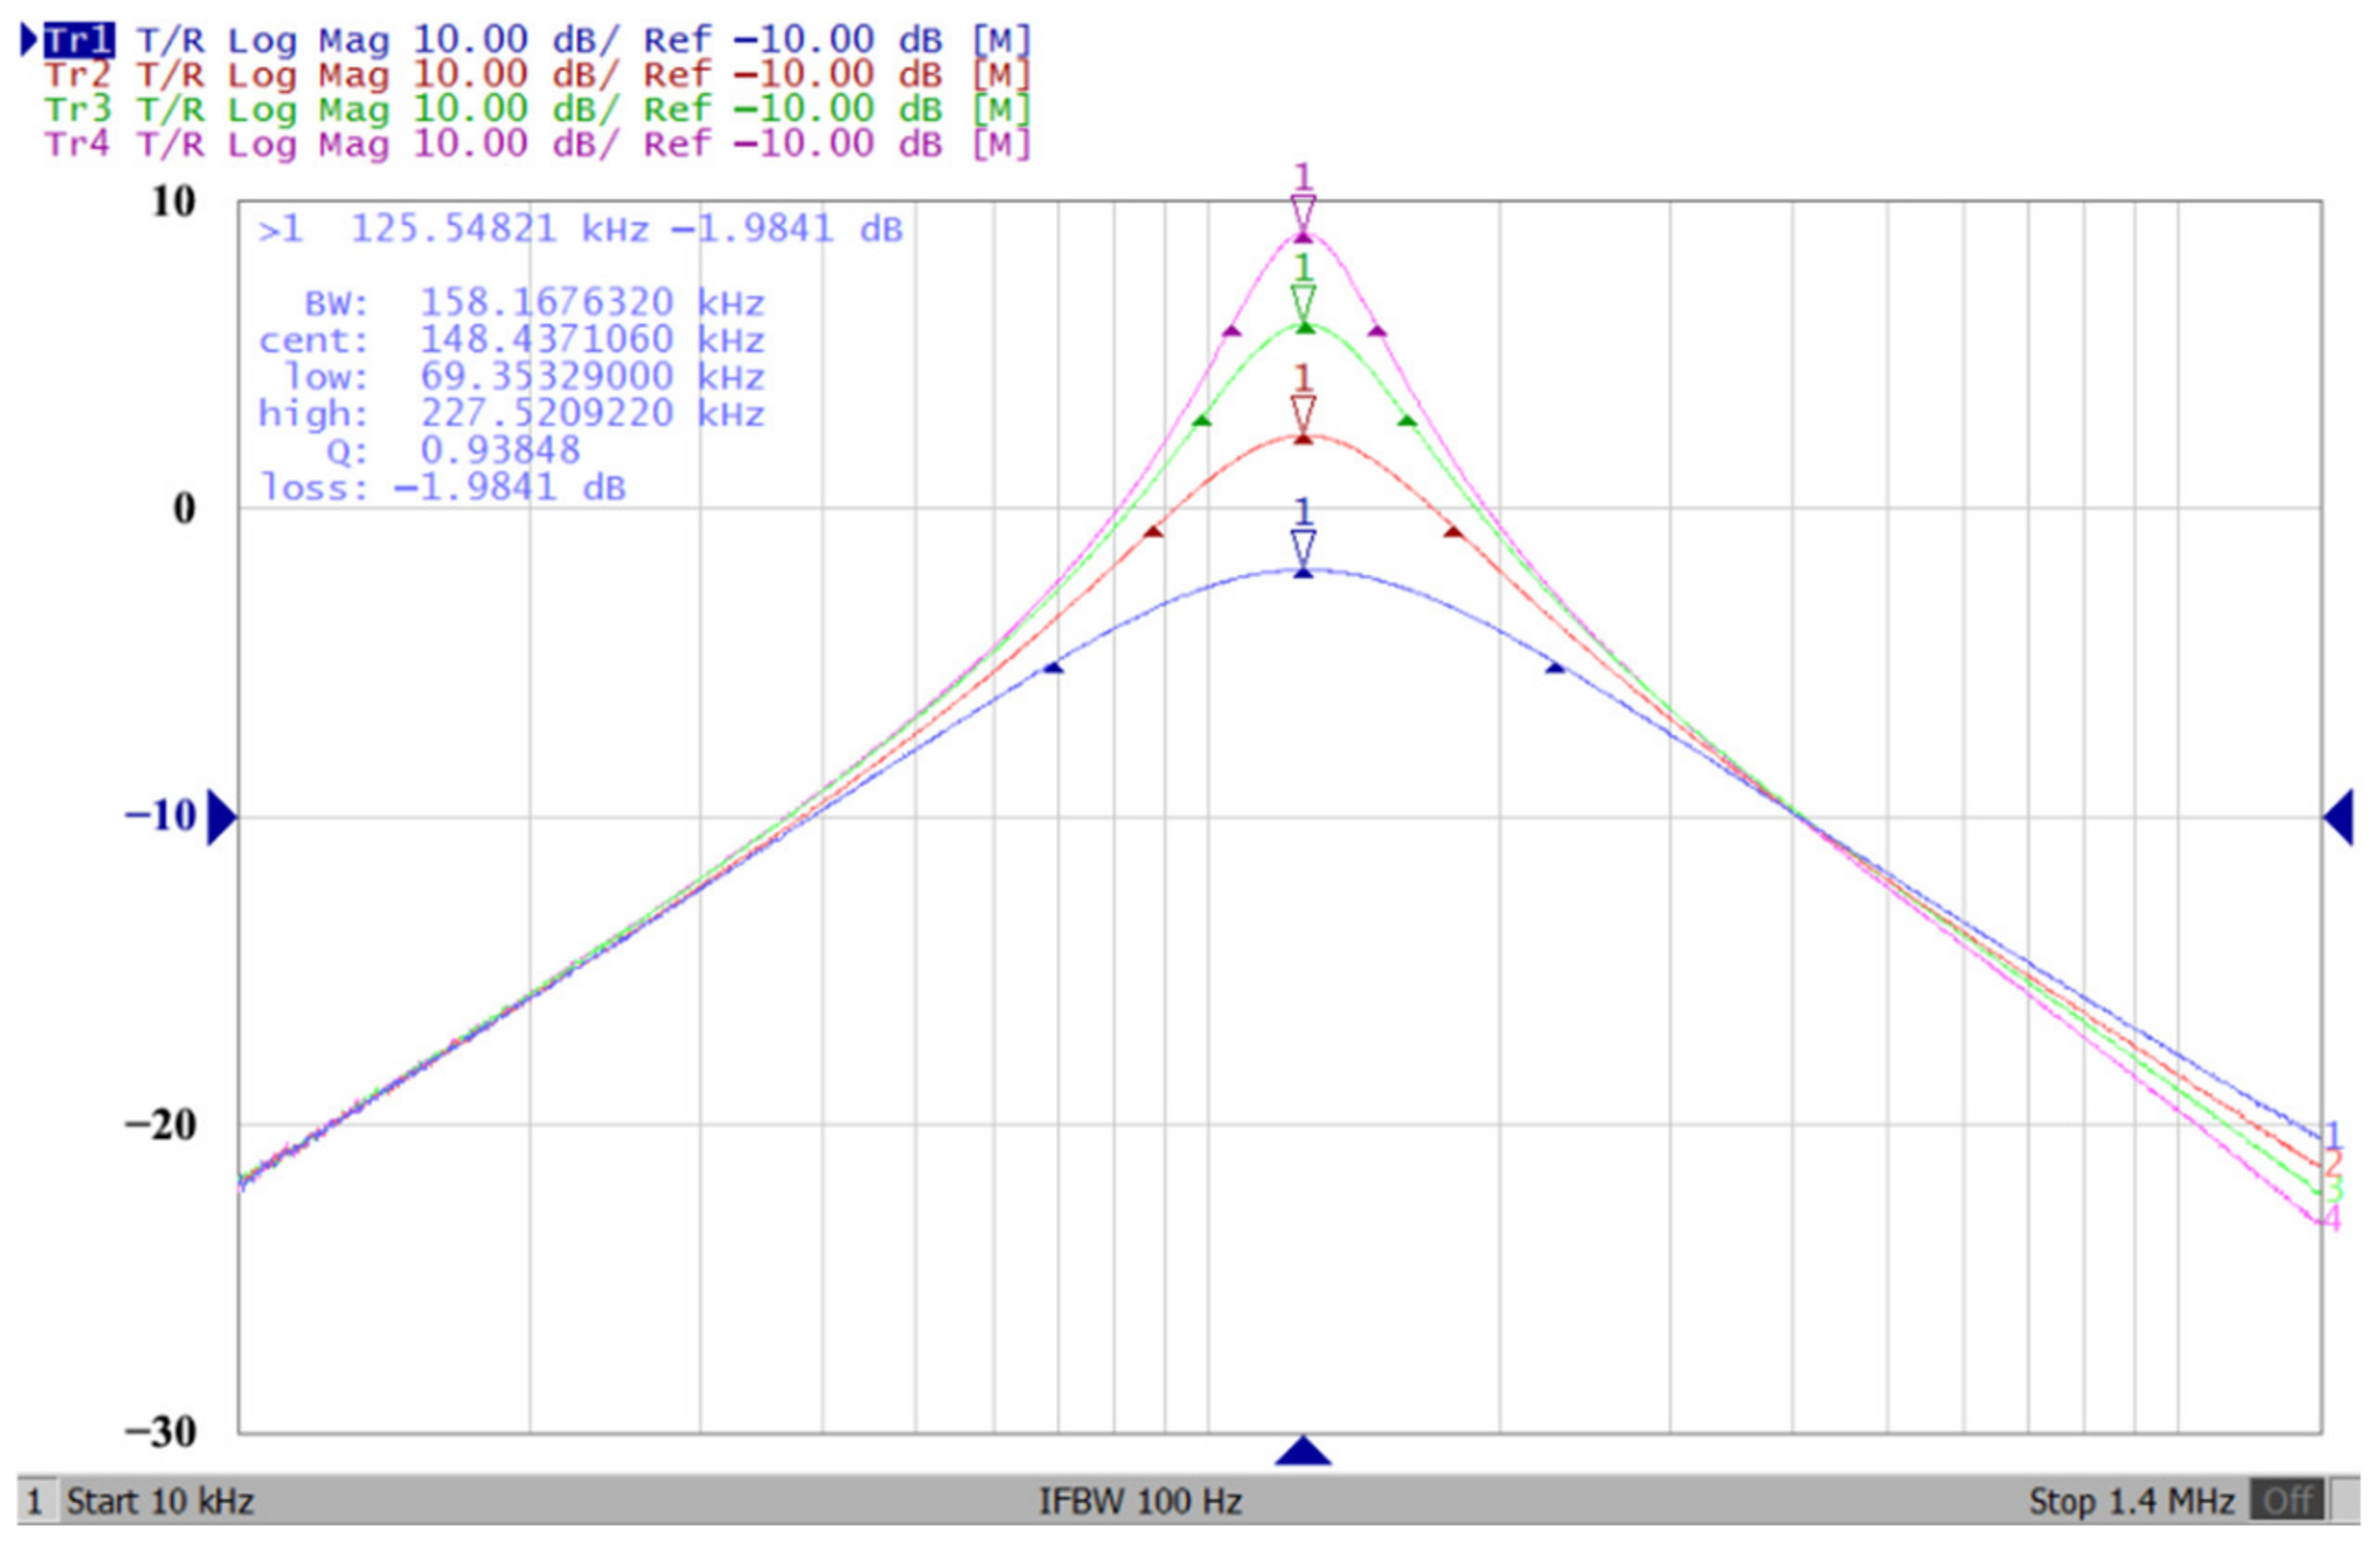
Task: Click the Start 10 kHz field
Action: pos(160,1501)
